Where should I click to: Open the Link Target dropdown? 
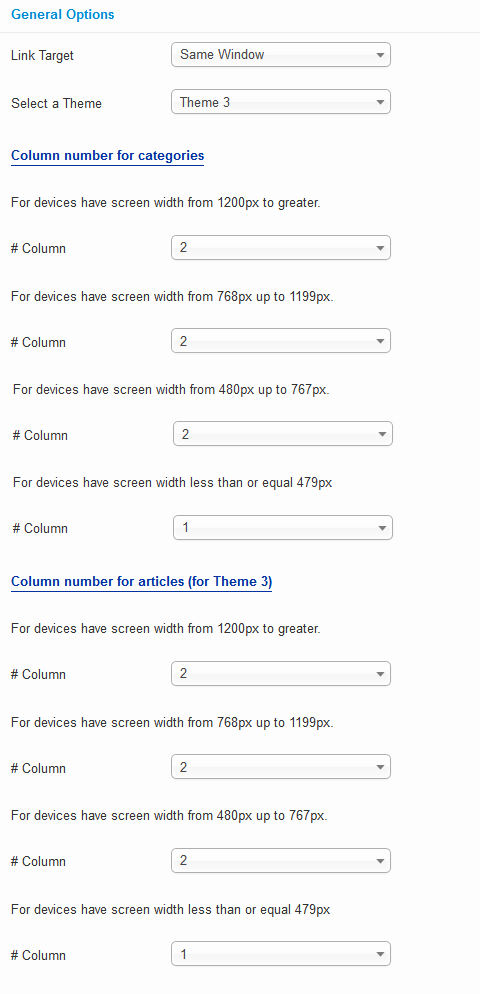coord(281,55)
